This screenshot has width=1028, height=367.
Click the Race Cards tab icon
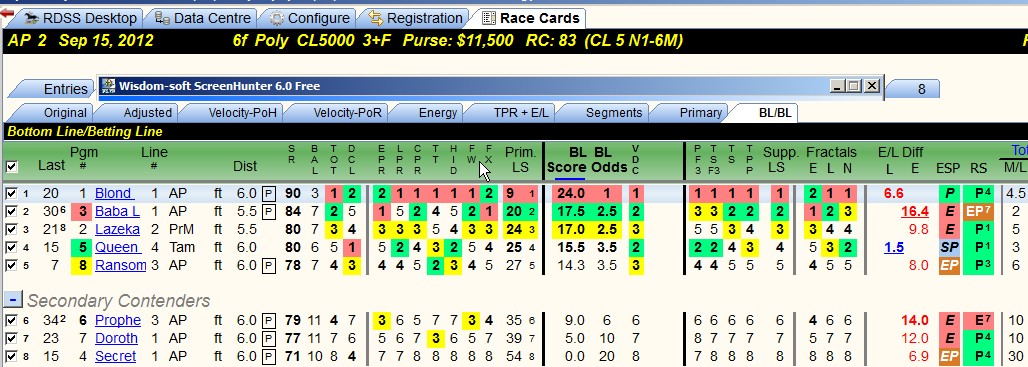point(488,18)
